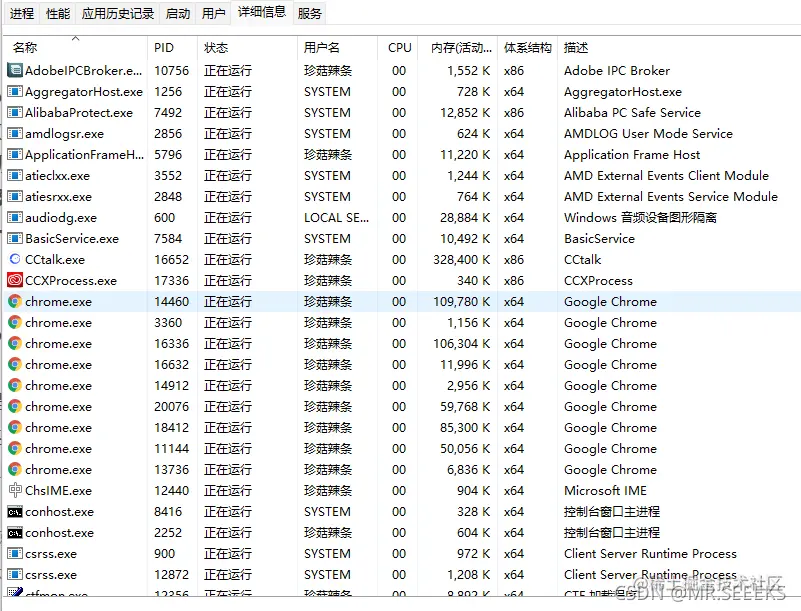The height and width of the screenshot is (611, 801).
Task: Select 正在运行 status of audiodg.exe
Action: point(228,218)
